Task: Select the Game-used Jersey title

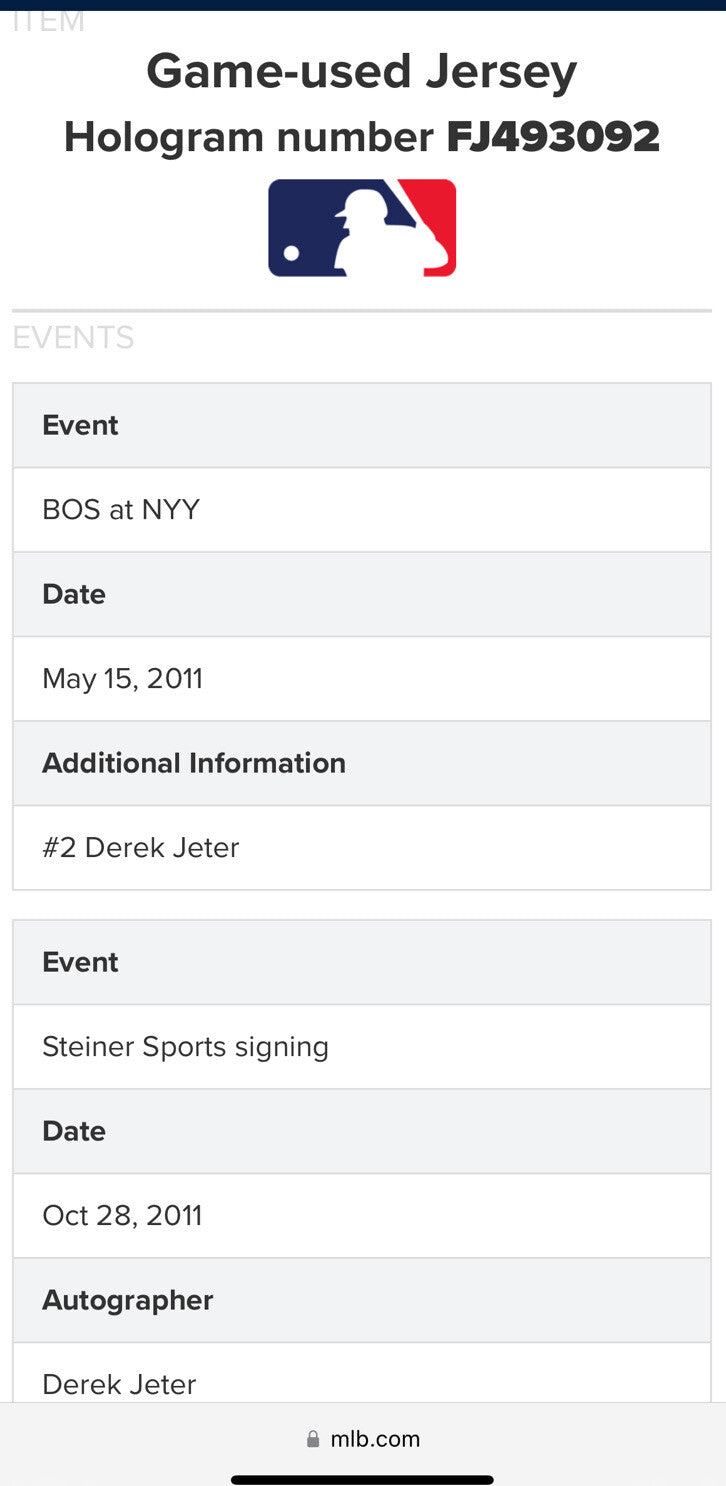Action: pyautogui.click(x=362, y=72)
